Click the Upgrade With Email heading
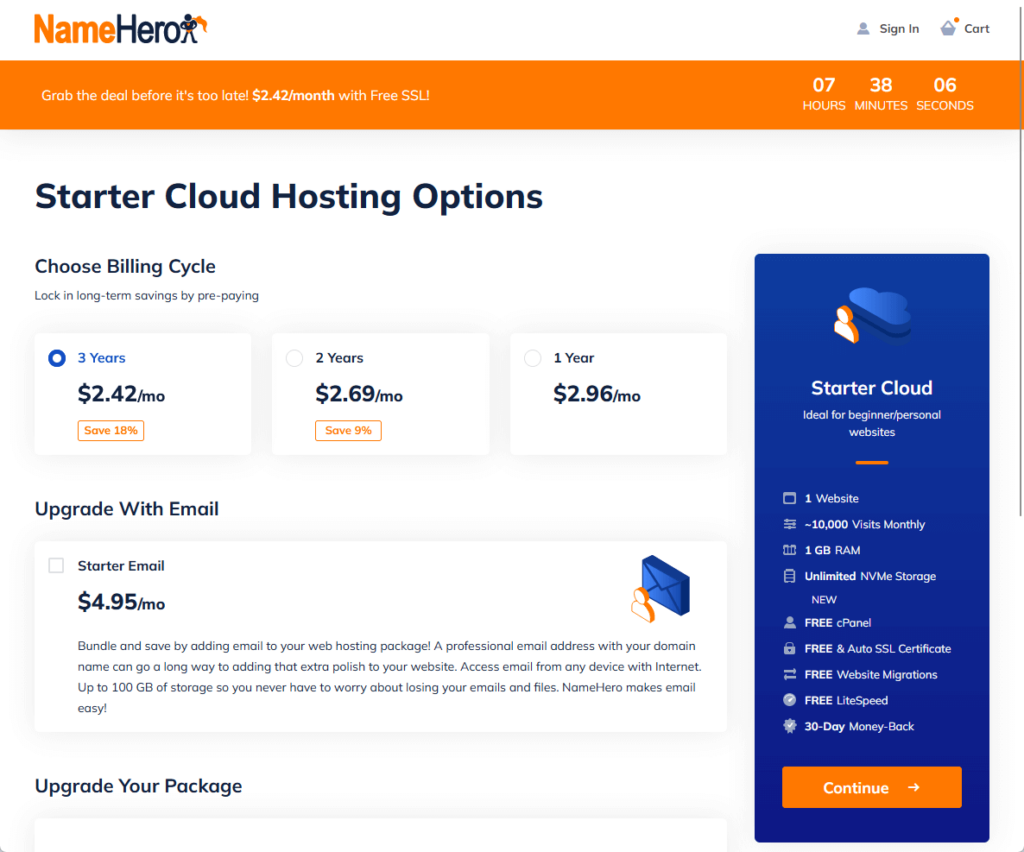Image resolution: width=1024 pixels, height=852 pixels. coord(127,509)
